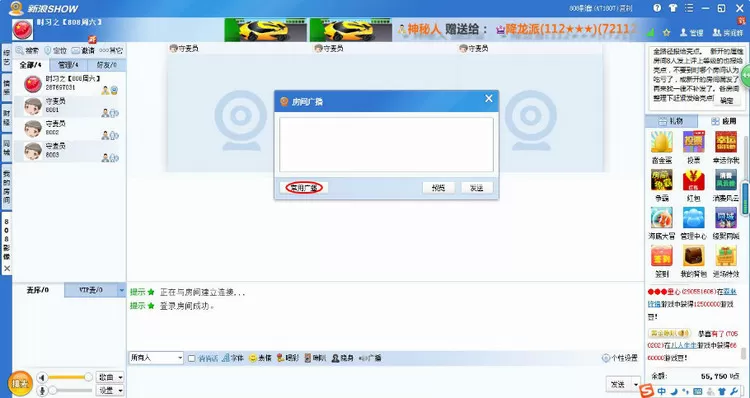Open the 进场特效 entrance effects icon
The width and height of the screenshot is (750, 398).
726,256
